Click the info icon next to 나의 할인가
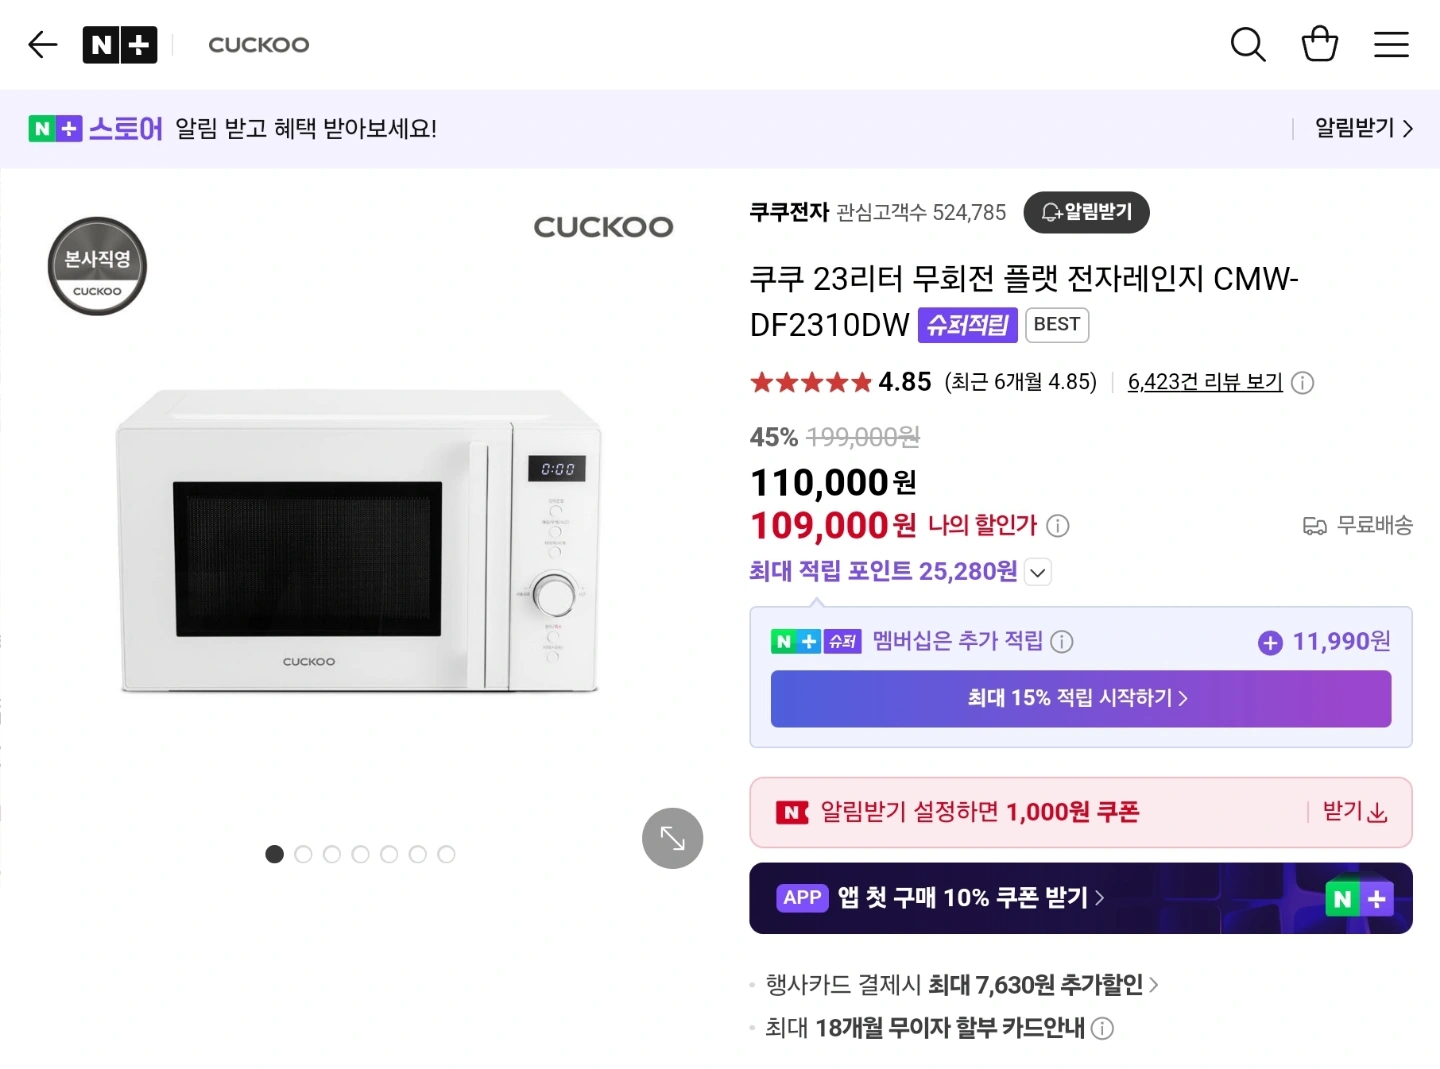The height and width of the screenshot is (1069, 1440). 1058,525
